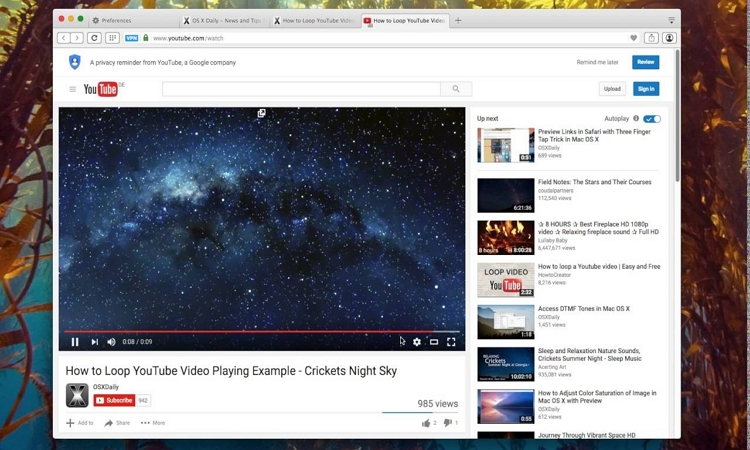The height and width of the screenshot is (450, 750).
Task: Toggle the Autoplay switch
Action: (x=652, y=119)
